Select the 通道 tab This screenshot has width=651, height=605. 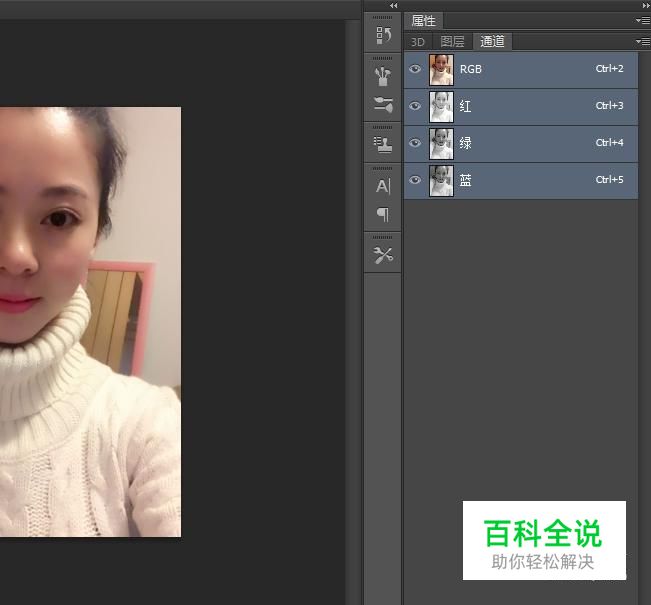pos(492,42)
